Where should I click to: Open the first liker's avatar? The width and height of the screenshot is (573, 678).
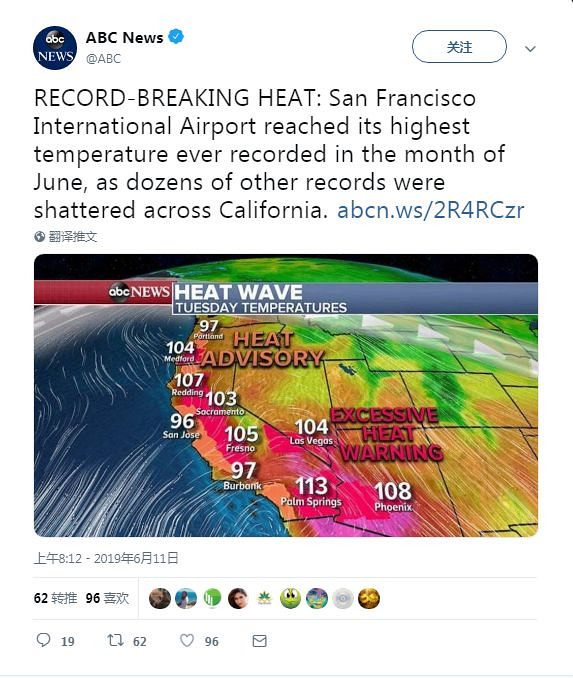(x=160, y=598)
